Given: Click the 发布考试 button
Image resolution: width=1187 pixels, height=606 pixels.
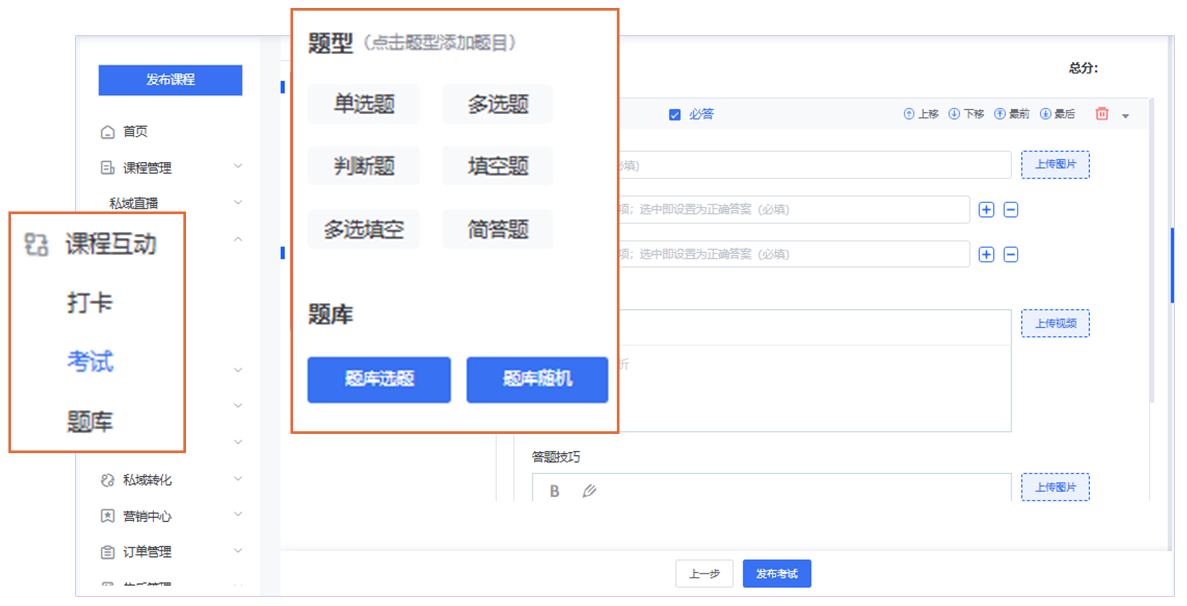Looking at the screenshot, I should point(777,574).
